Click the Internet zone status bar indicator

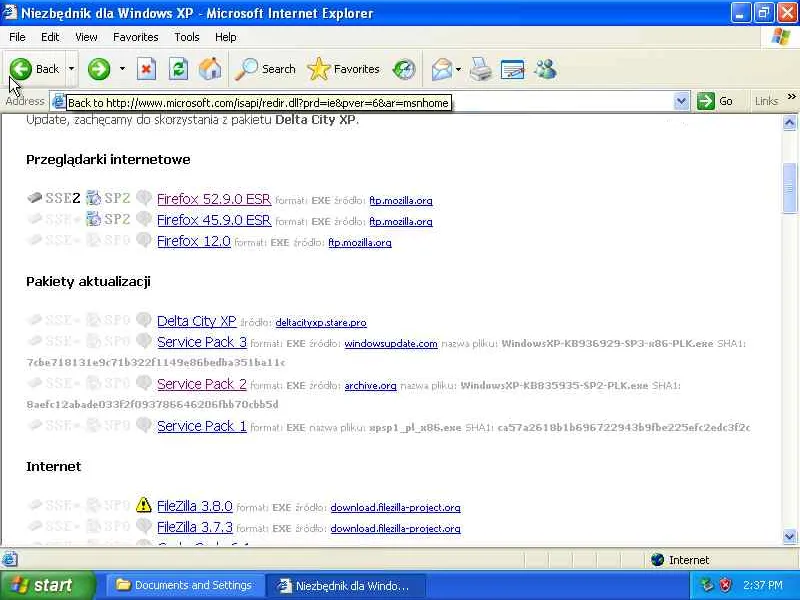coord(680,560)
